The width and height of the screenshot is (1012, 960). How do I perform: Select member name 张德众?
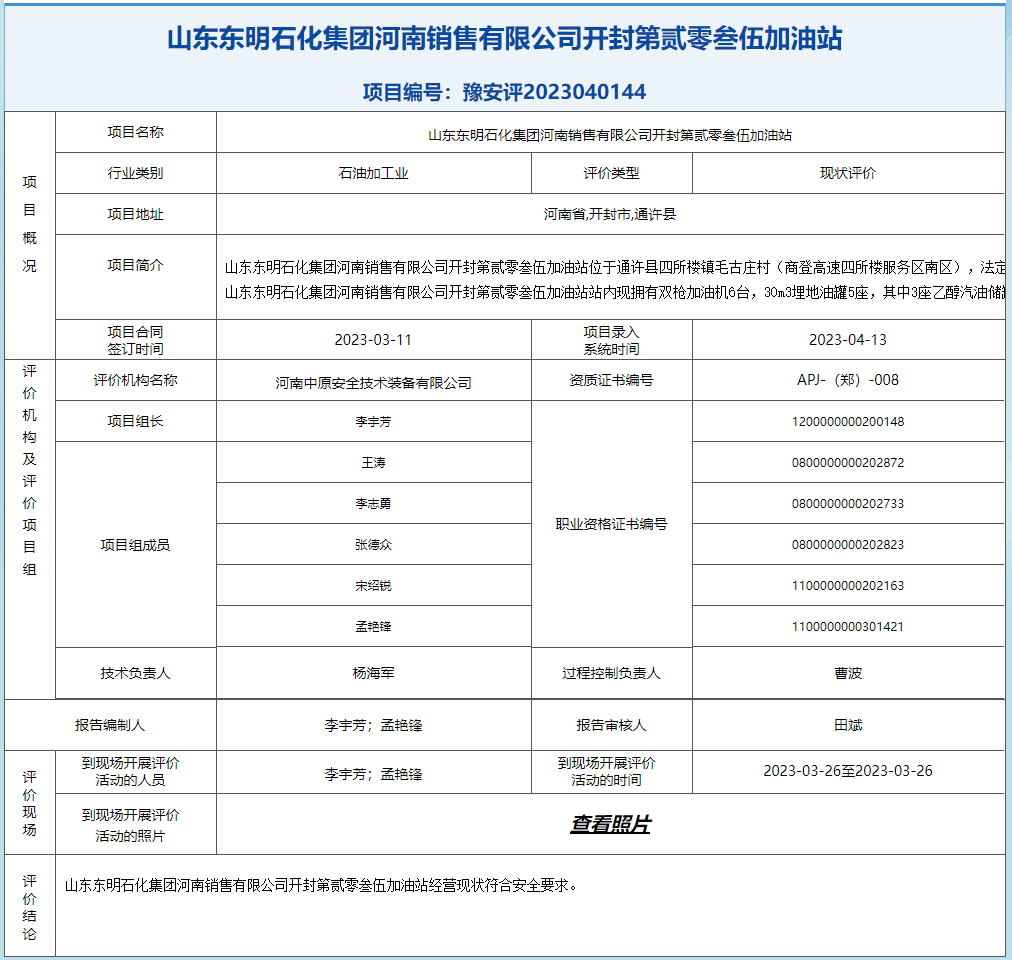pos(373,544)
